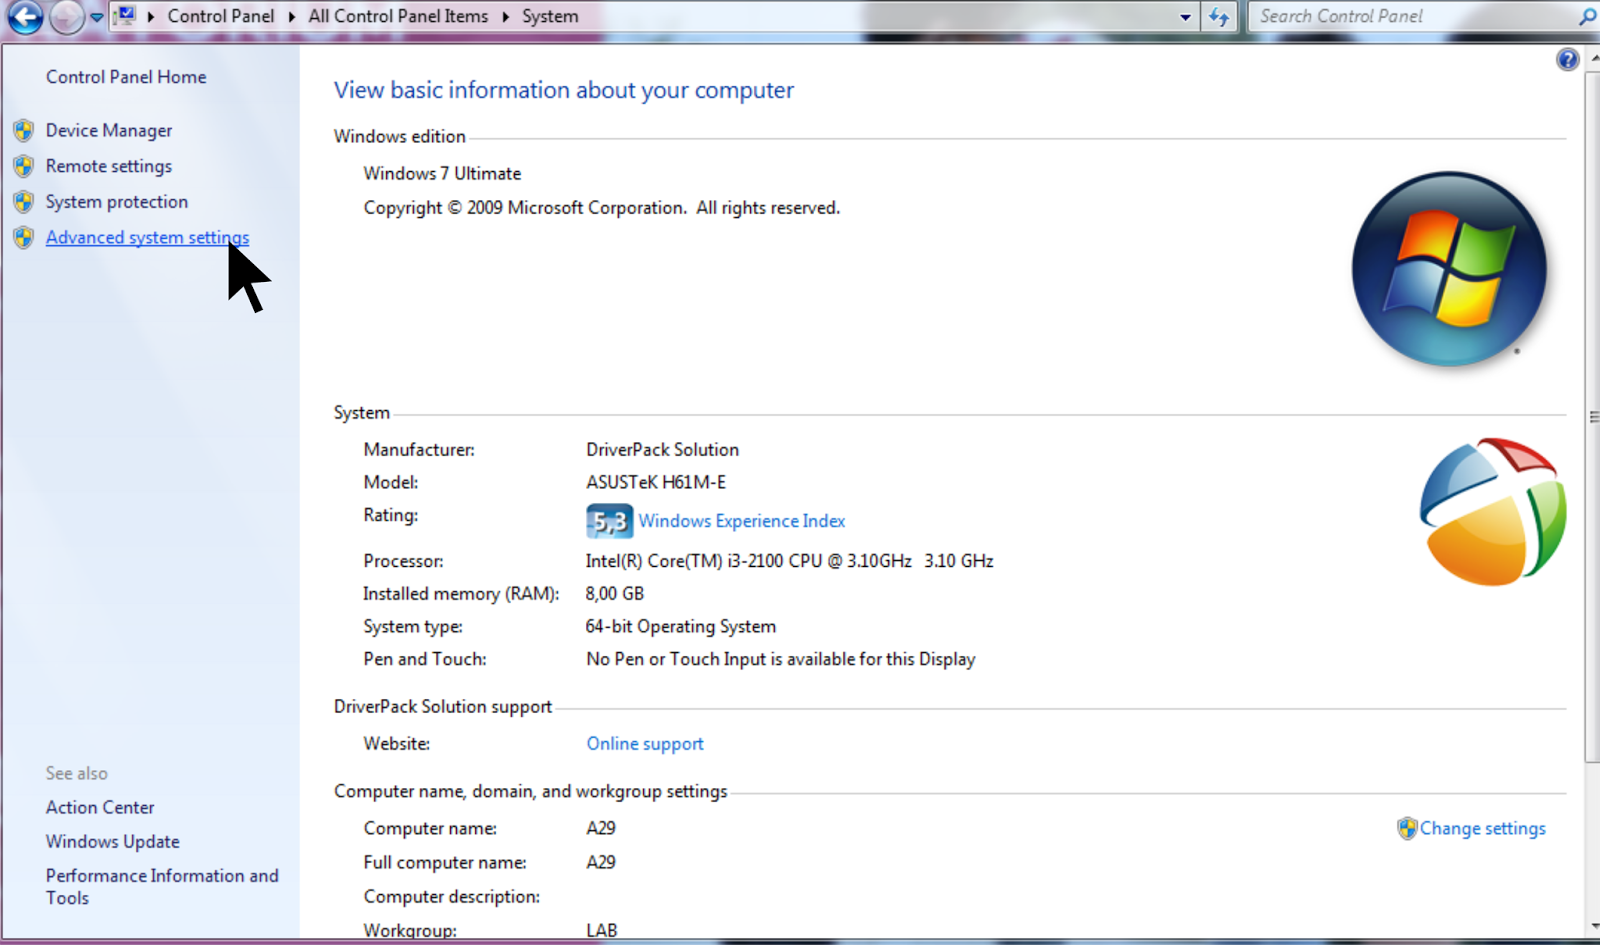Click the Intel Core i3-2100 processor text
1600x945 pixels.
[x=790, y=561]
